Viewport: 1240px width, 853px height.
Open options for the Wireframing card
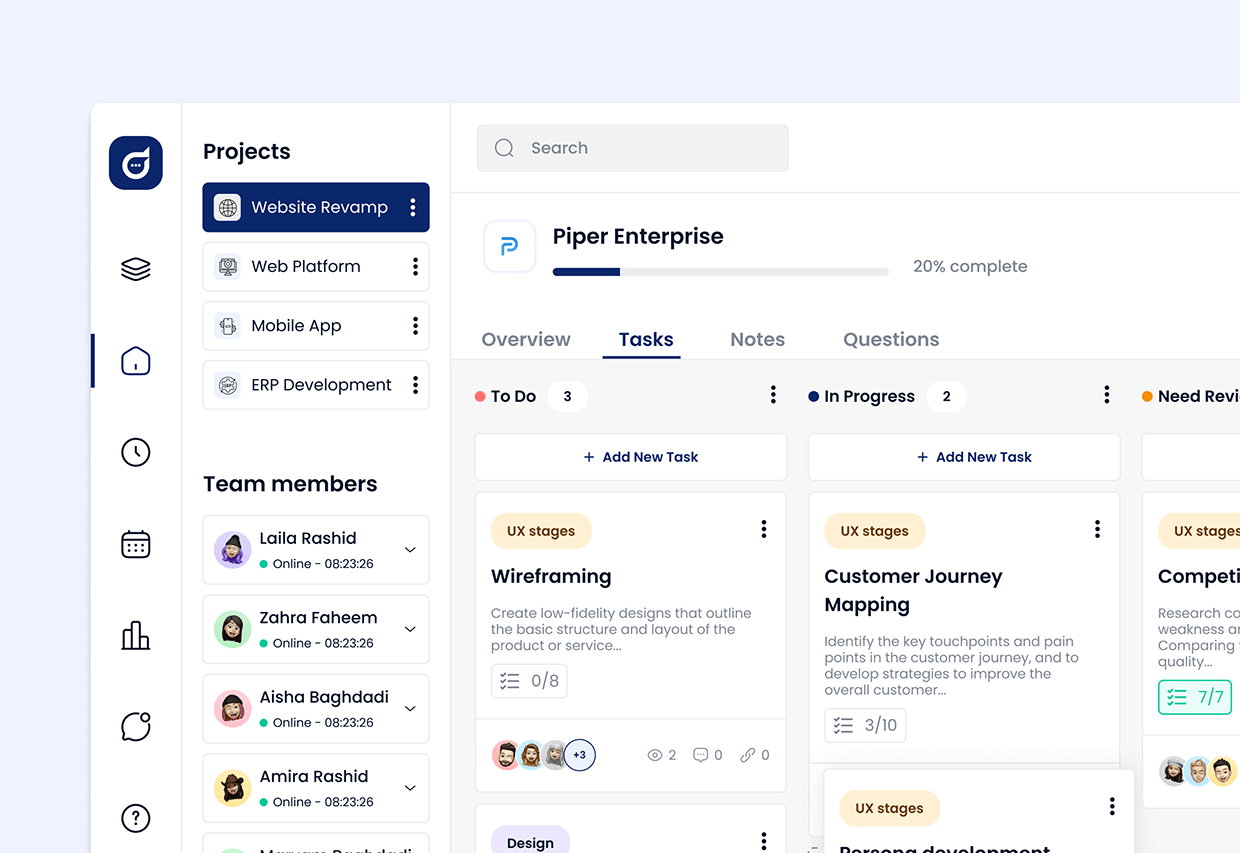point(764,528)
